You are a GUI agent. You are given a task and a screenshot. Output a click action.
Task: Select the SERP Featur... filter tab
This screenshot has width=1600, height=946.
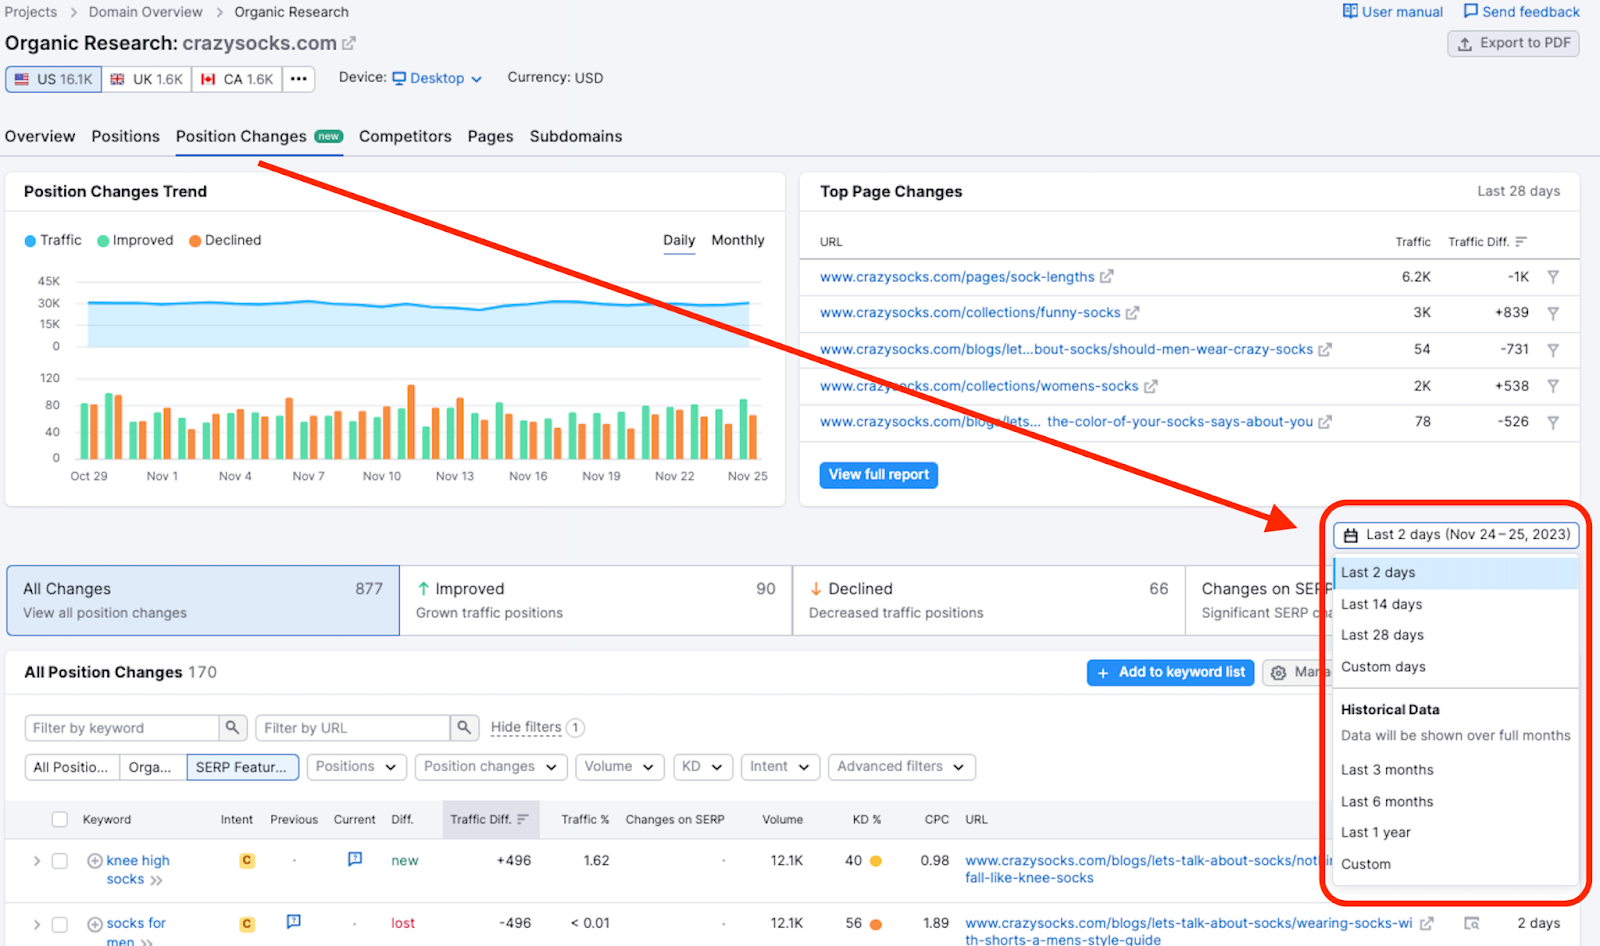pos(242,767)
